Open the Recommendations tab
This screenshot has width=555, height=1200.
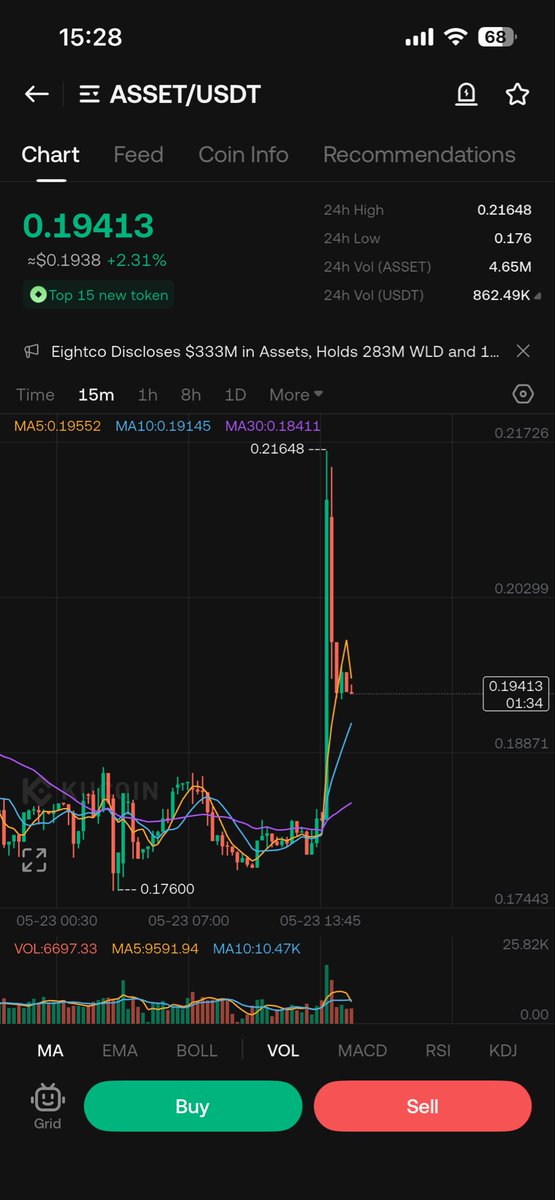click(x=419, y=155)
